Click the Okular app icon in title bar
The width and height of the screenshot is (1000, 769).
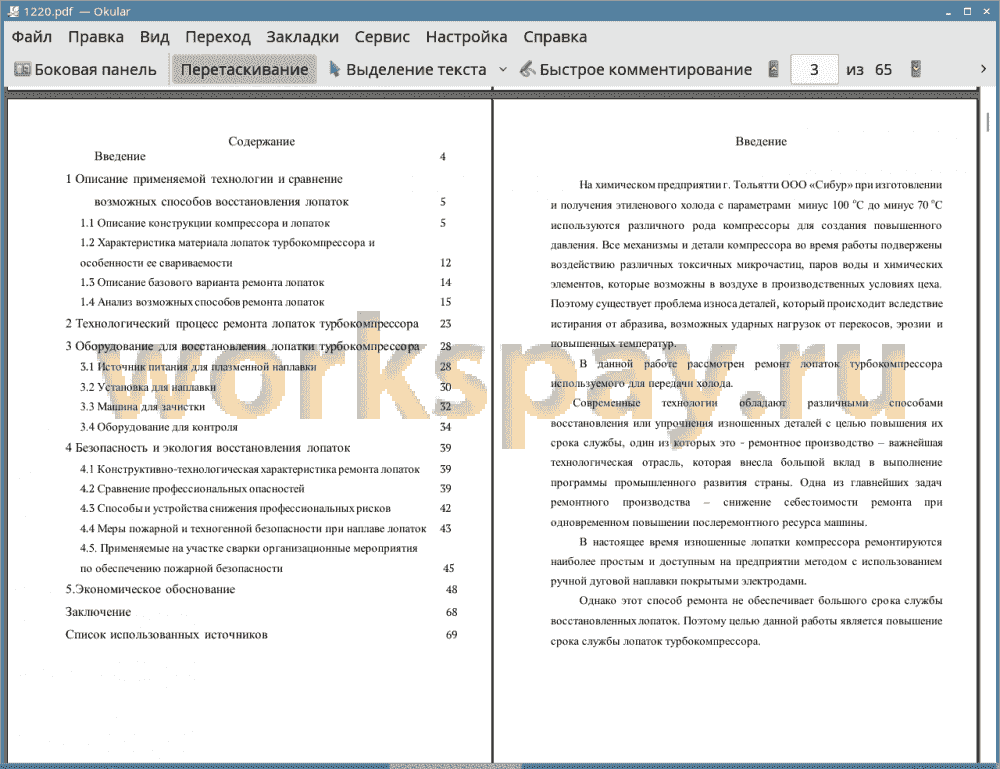click(12, 11)
